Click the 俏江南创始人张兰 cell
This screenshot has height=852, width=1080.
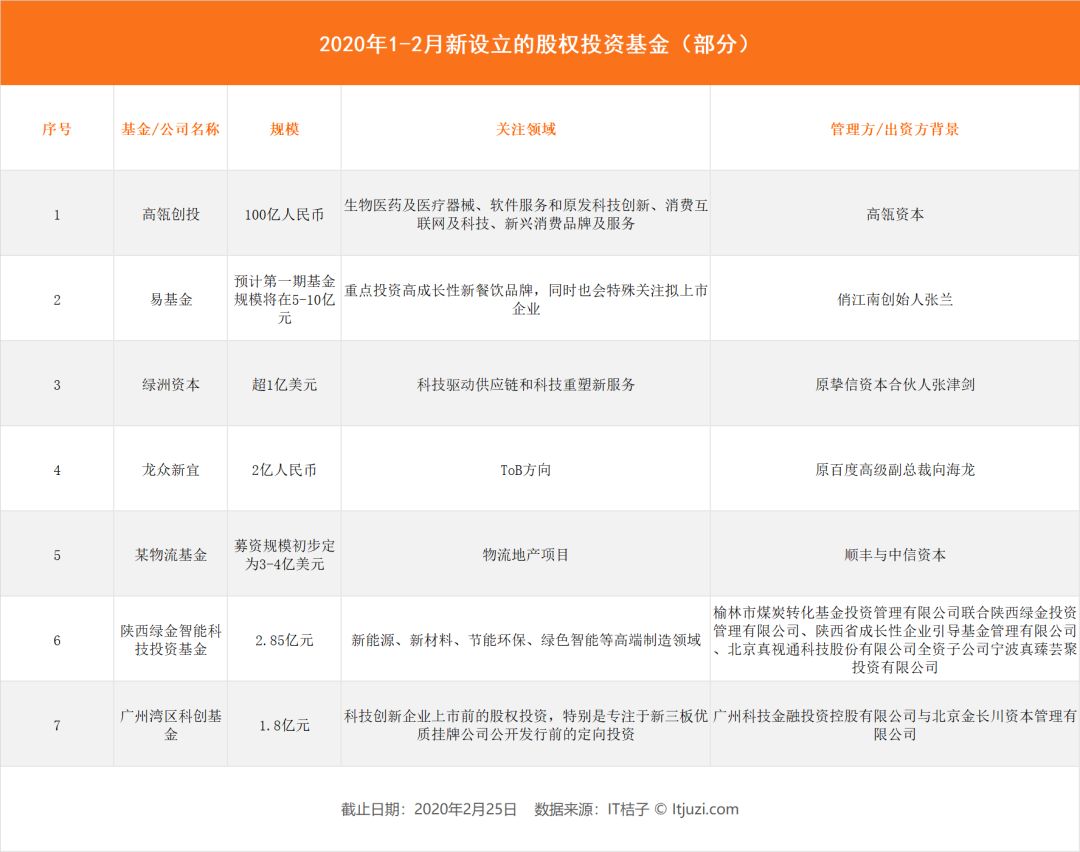[894, 299]
